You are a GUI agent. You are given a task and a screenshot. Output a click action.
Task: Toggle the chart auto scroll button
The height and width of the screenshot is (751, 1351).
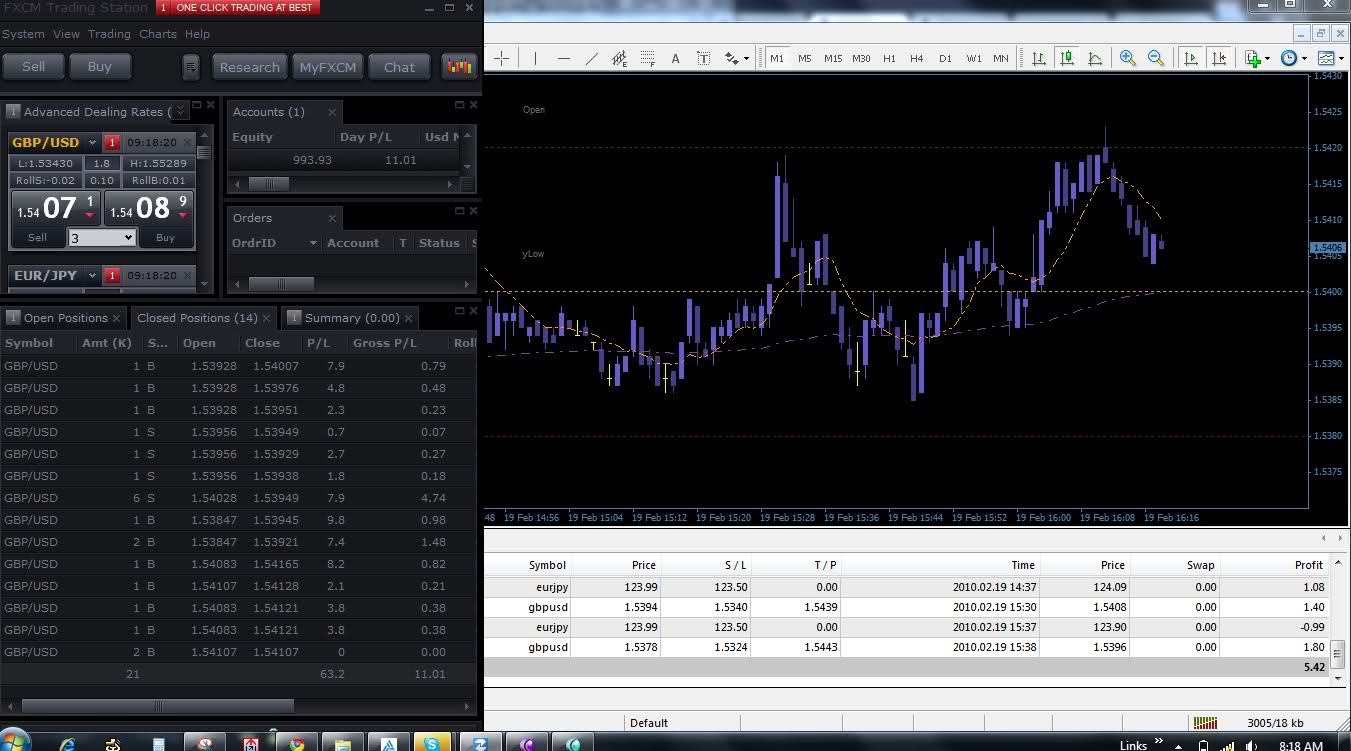click(1190, 59)
